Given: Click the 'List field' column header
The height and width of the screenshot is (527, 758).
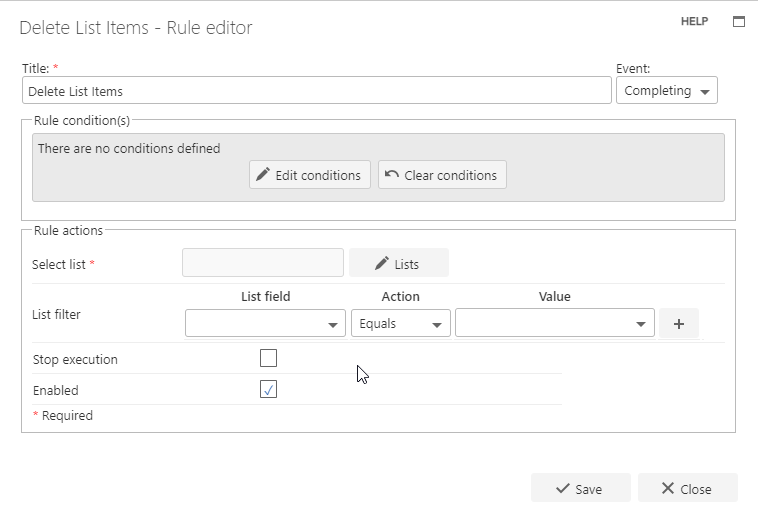Looking at the screenshot, I should [265, 296].
